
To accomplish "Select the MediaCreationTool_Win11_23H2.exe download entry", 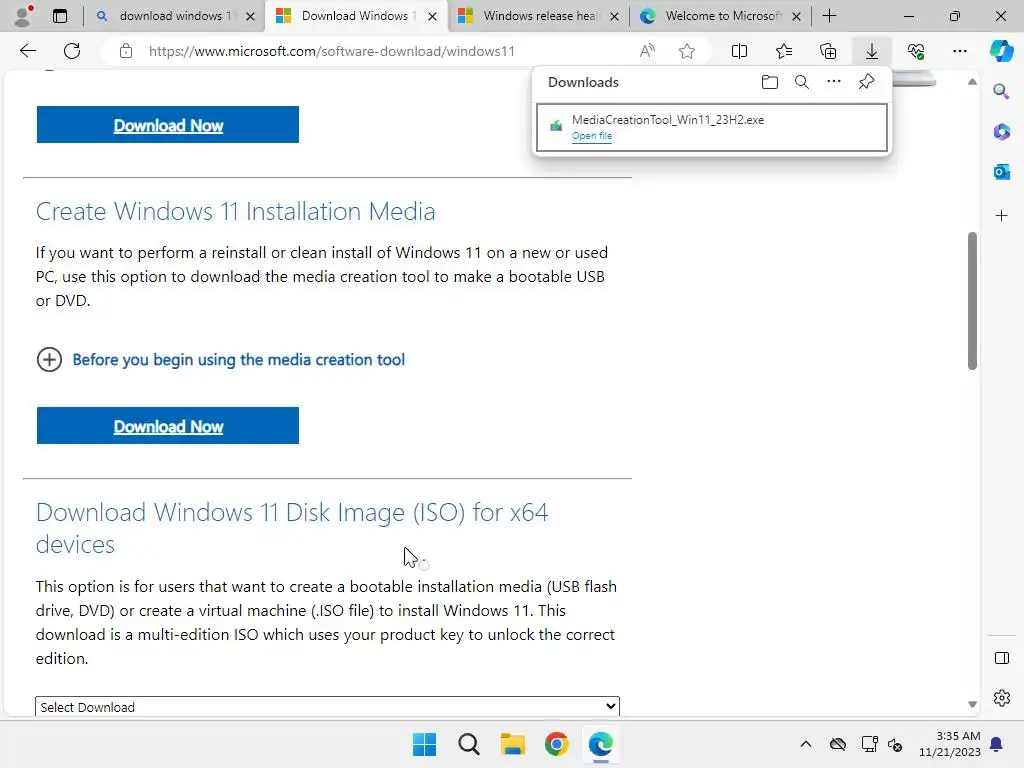I will (711, 127).
